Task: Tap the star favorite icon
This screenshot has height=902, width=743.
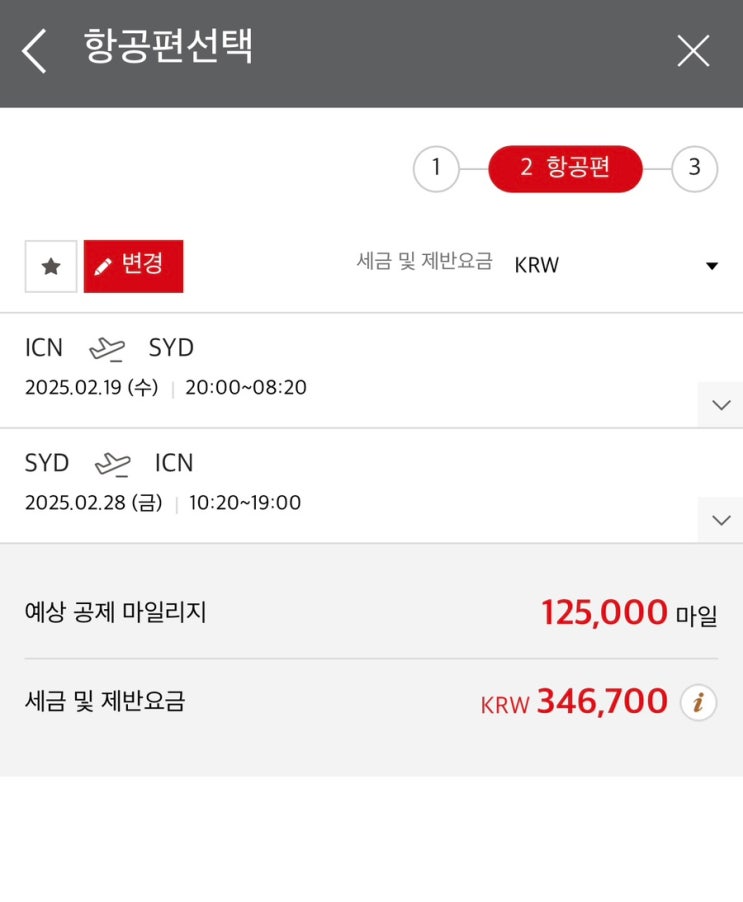Action: pyautogui.click(x=51, y=267)
